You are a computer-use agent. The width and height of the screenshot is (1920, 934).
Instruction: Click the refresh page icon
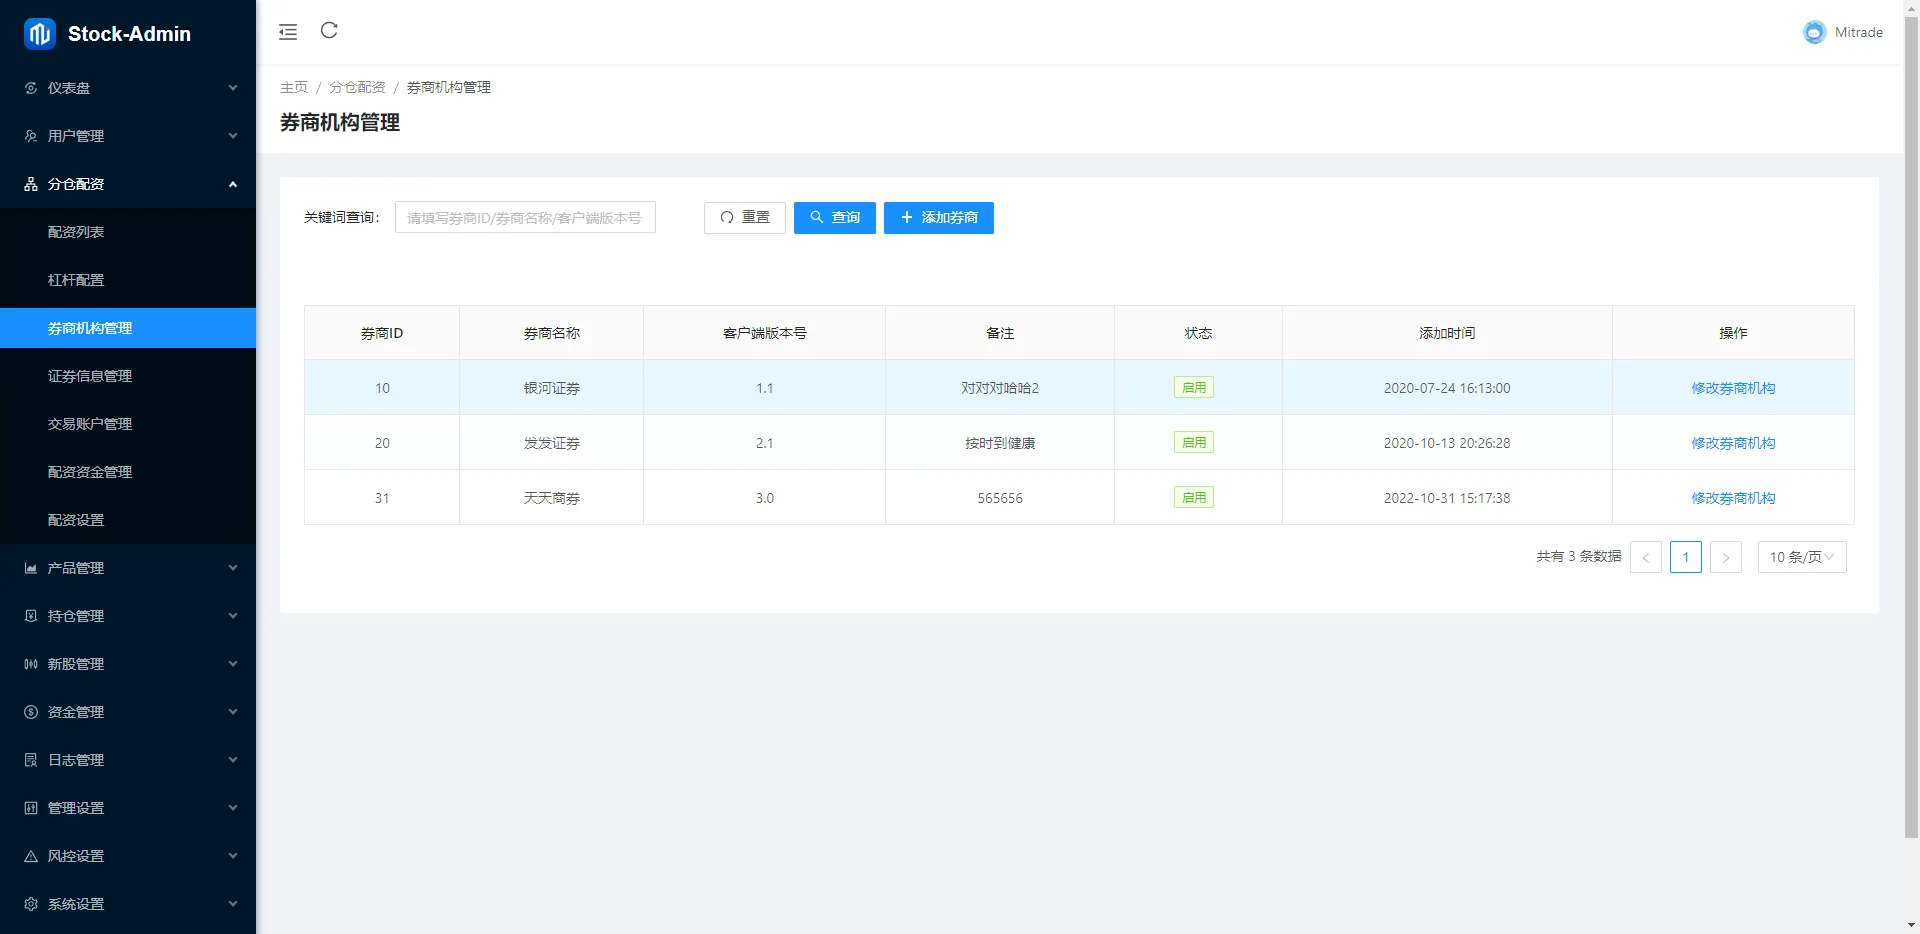[x=329, y=30]
